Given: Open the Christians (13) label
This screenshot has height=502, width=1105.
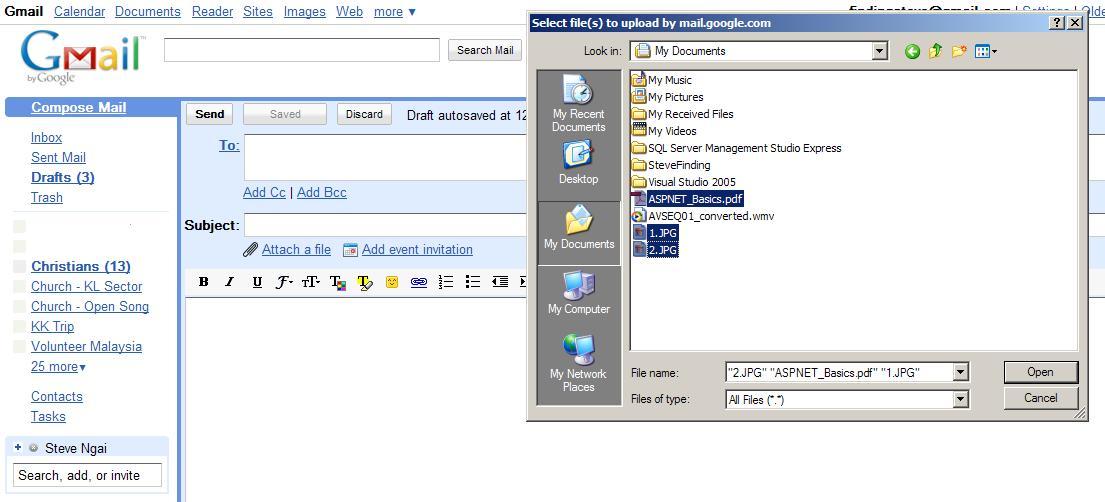Looking at the screenshot, I should 81,267.
